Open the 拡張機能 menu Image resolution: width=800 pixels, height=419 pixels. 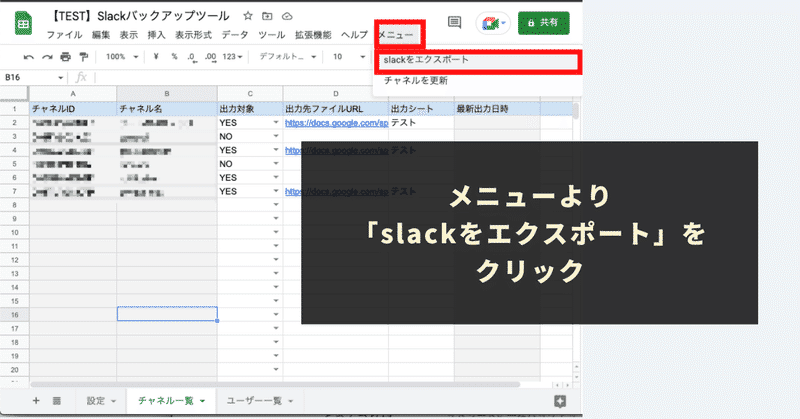(313, 35)
